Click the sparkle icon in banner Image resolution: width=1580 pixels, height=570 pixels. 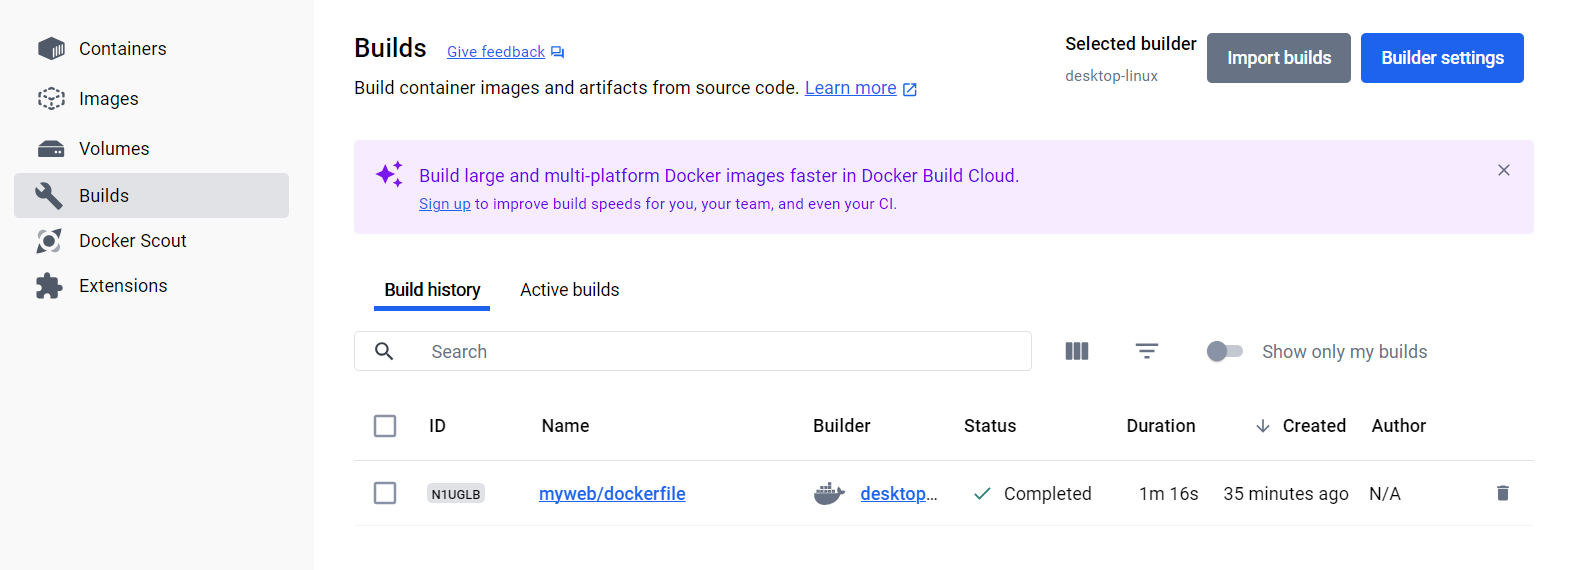point(389,174)
